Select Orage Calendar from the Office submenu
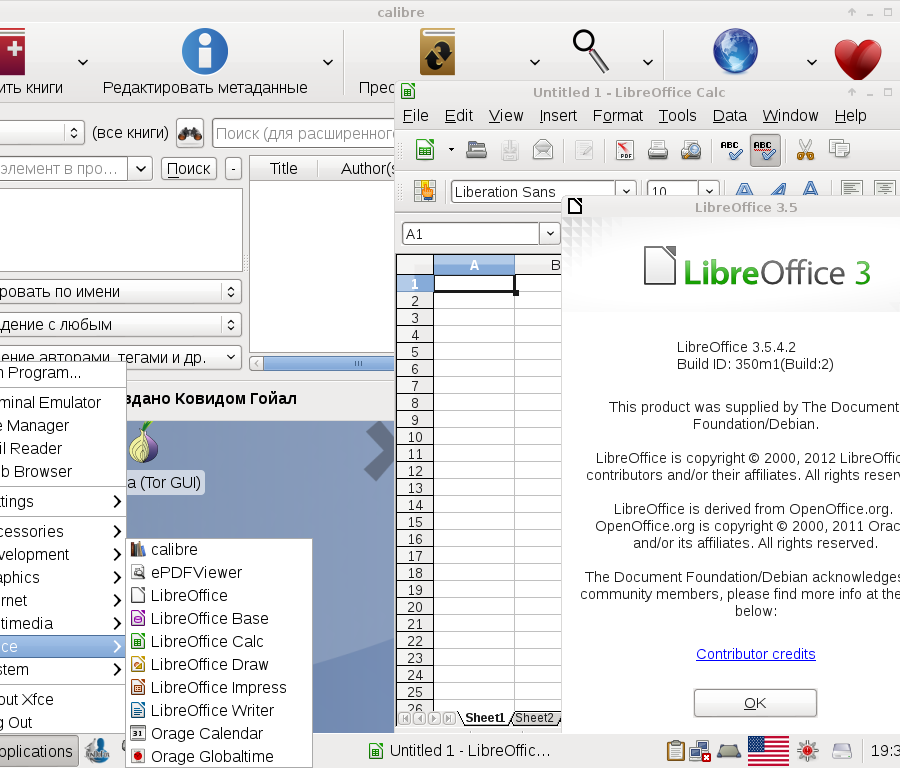 219,734
